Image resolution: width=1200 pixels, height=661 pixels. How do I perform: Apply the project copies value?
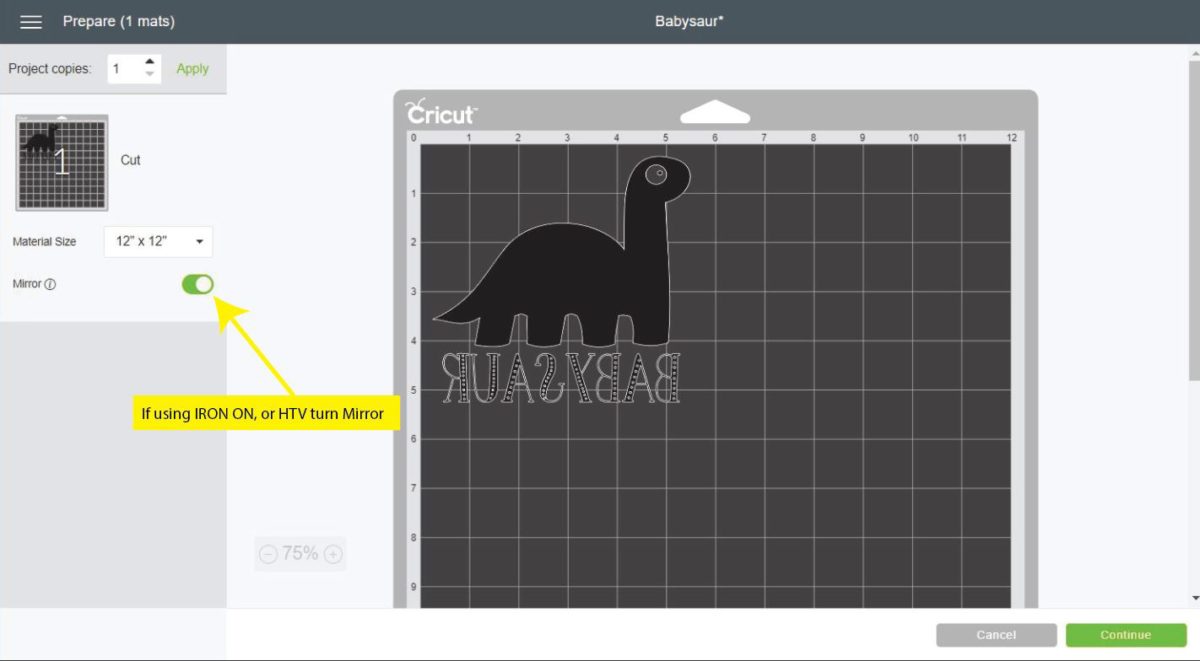tap(193, 69)
